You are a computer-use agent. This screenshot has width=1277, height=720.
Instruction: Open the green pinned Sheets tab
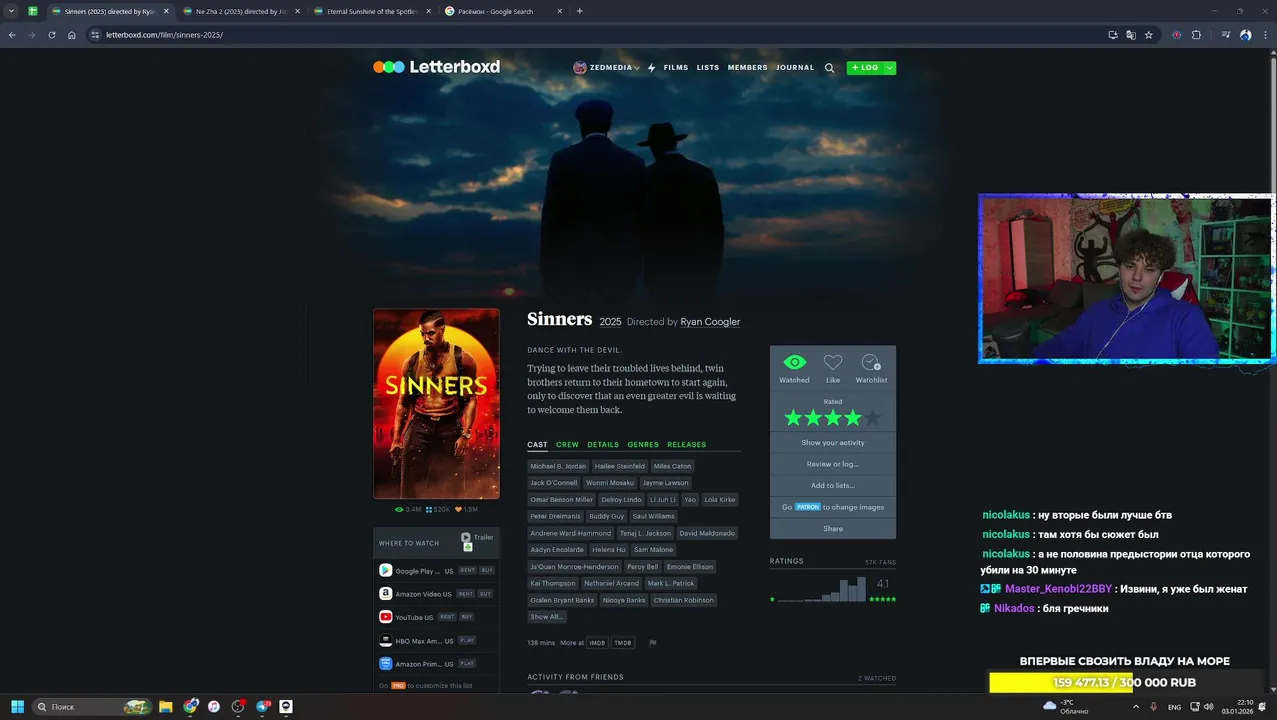(33, 11)
